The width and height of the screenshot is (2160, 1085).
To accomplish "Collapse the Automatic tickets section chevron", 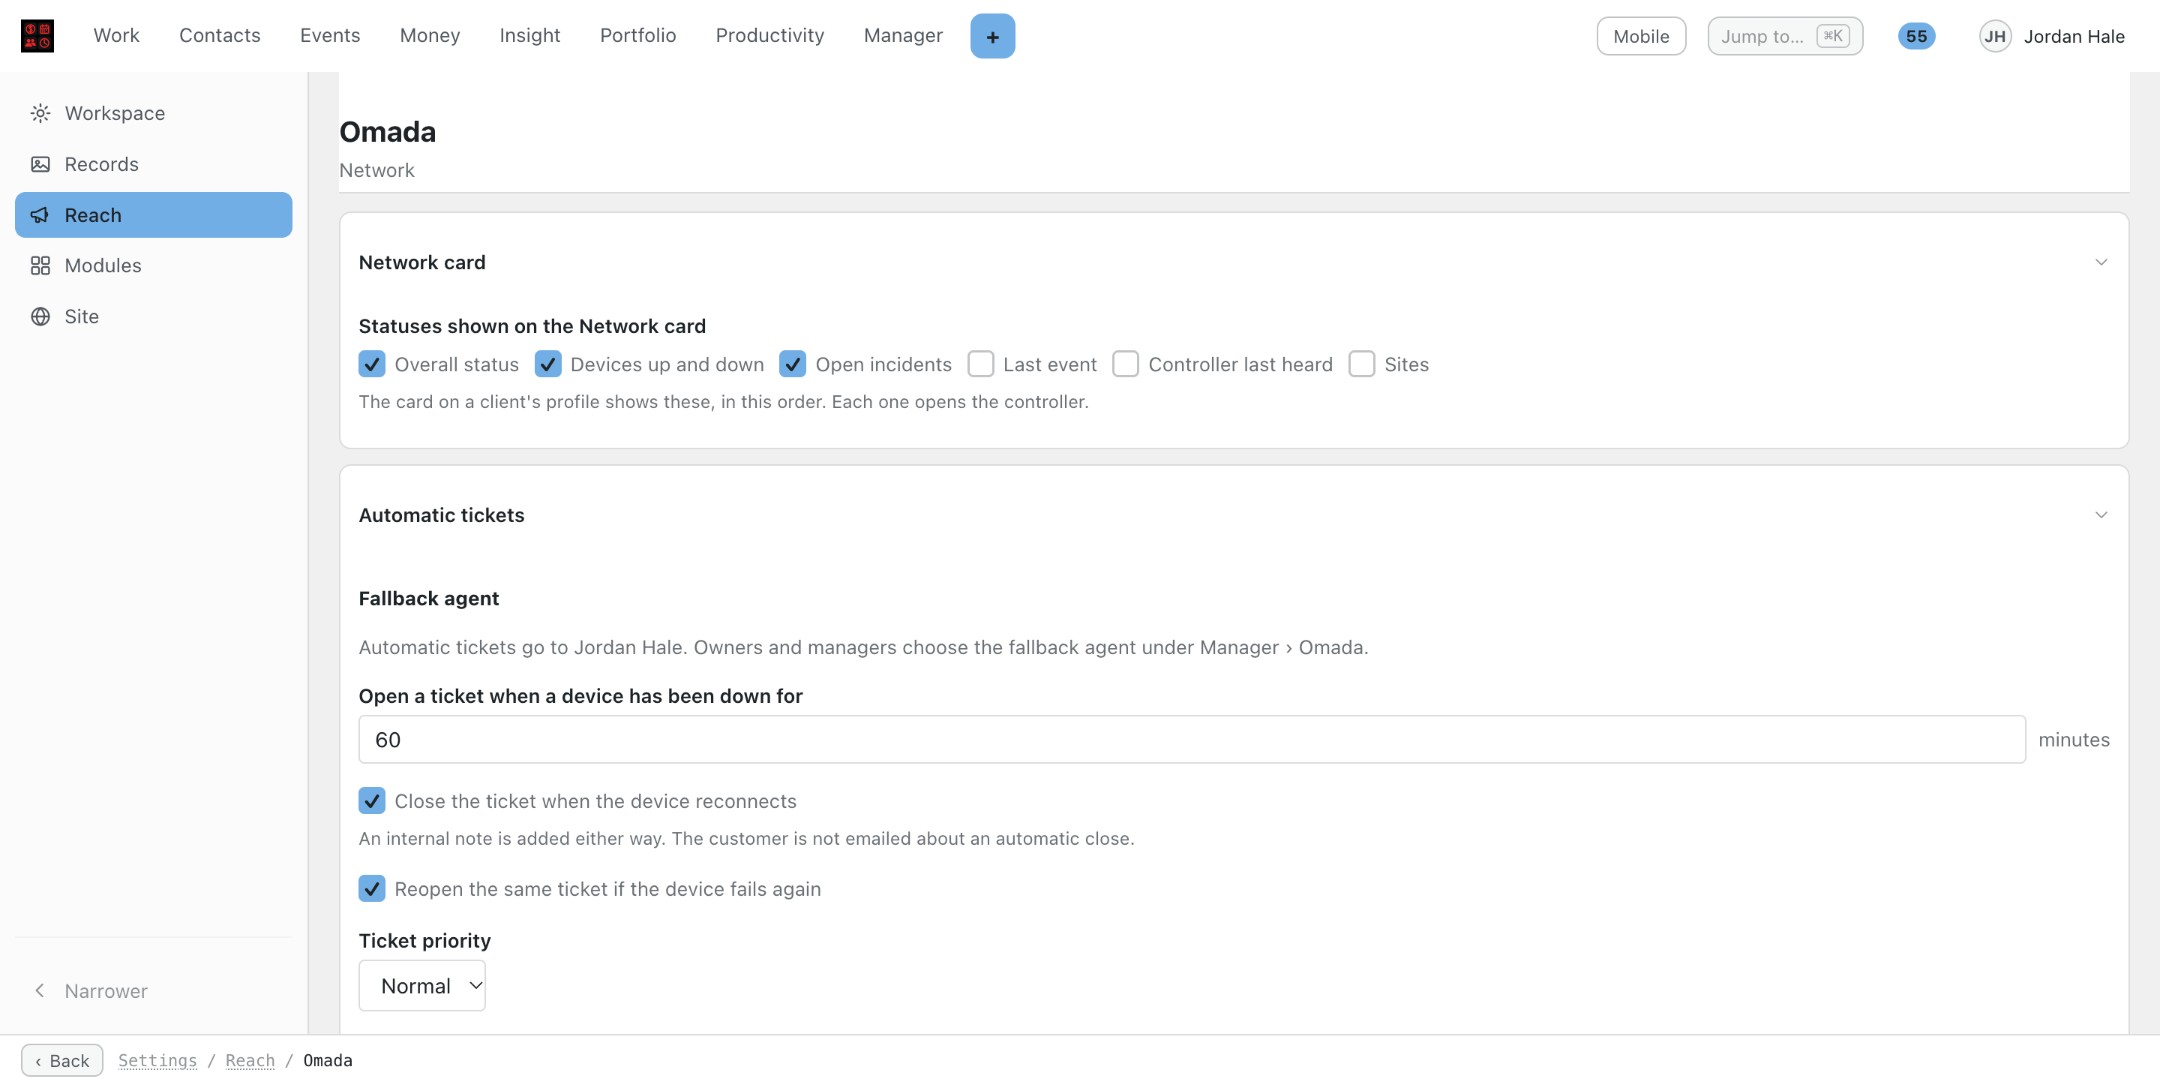I will pos(2101,515).
